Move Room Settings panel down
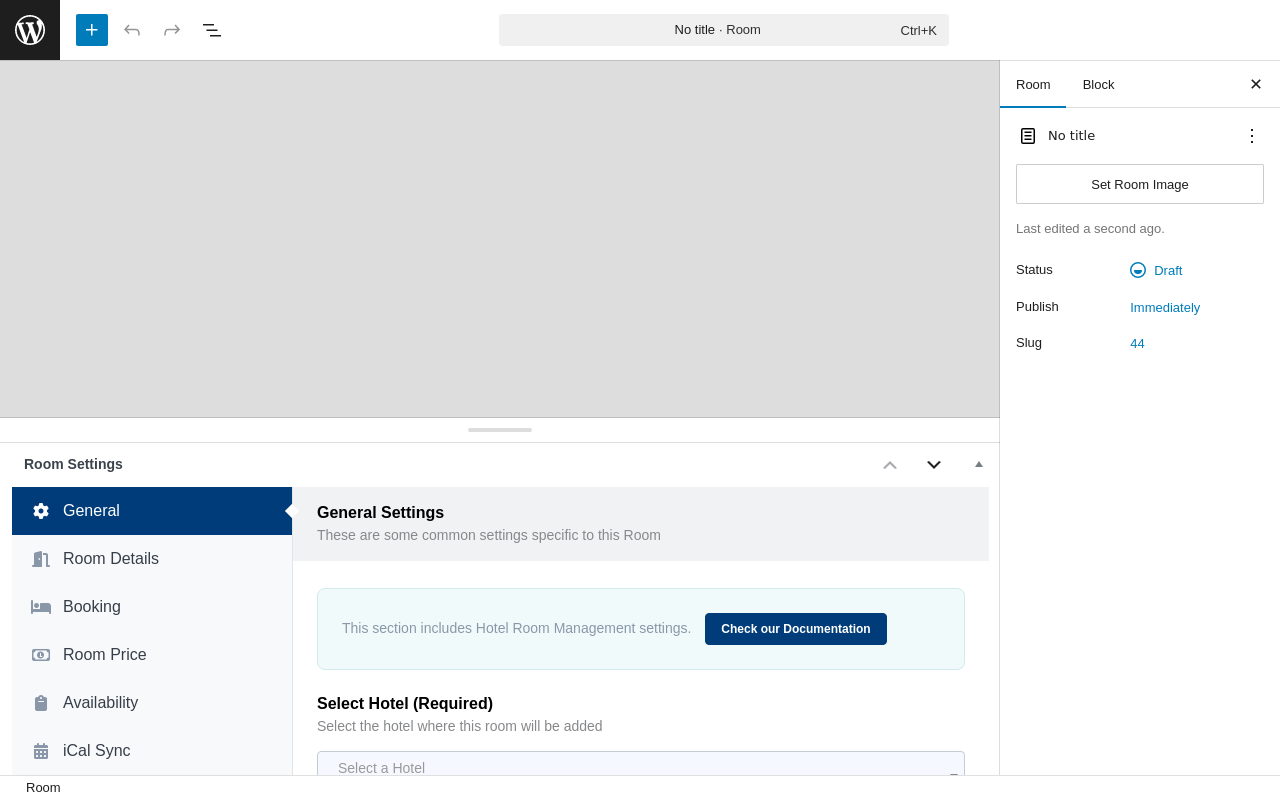This screenshot has height=800, width=1280. [934, 464]
